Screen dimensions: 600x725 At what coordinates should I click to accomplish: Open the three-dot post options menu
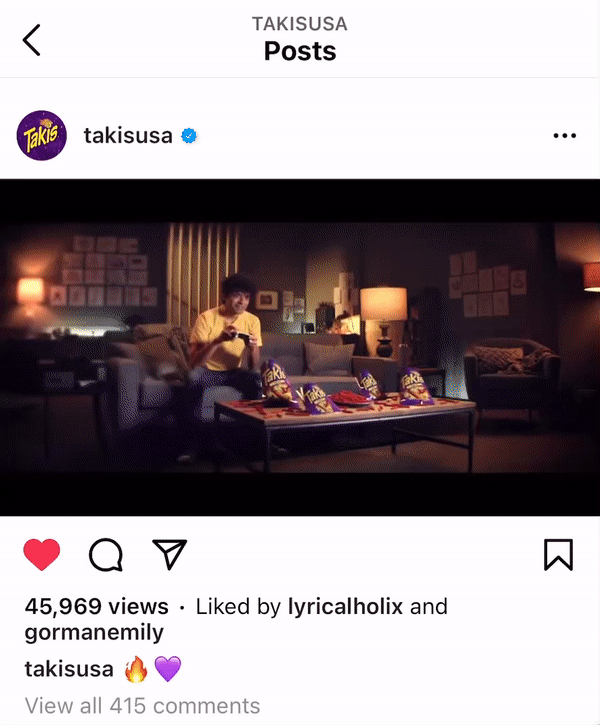564,135
